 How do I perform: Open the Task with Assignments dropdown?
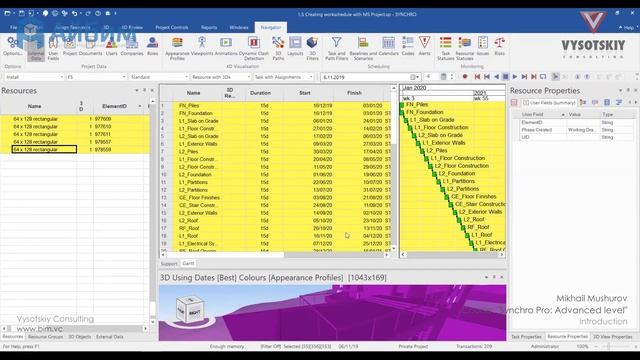(x=283, y=77)
